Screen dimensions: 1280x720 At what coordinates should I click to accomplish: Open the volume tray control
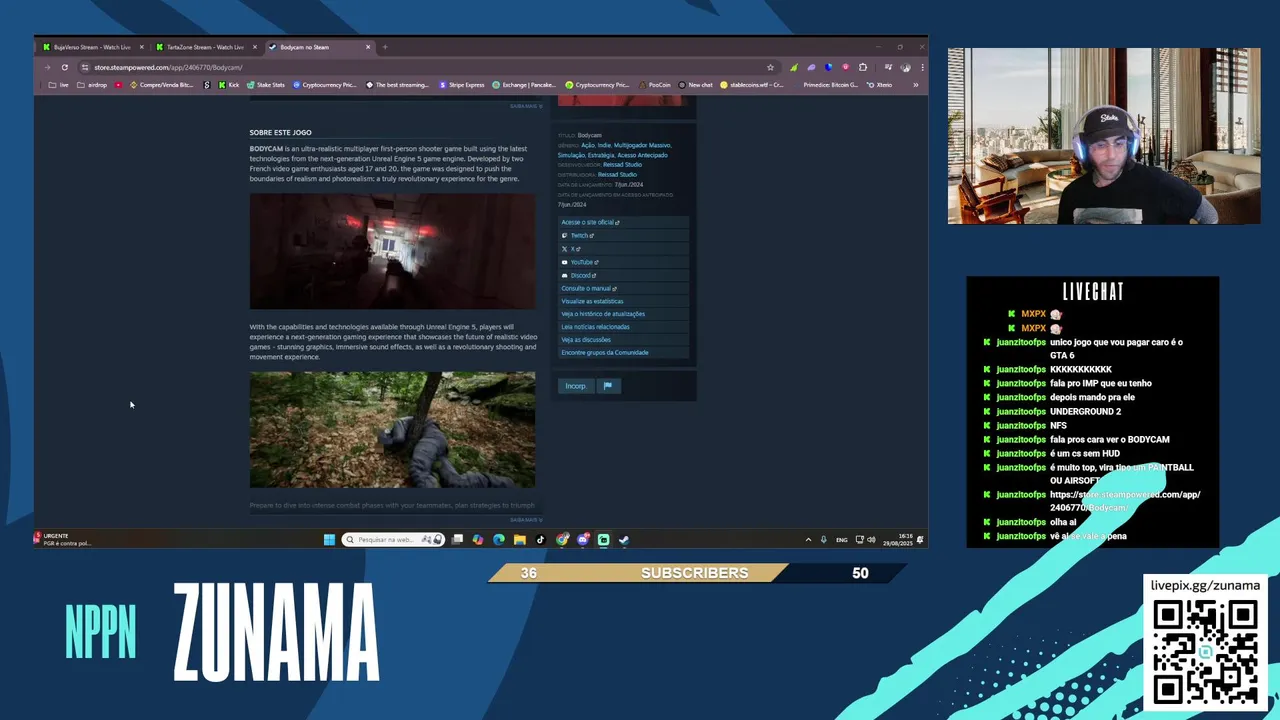coord(870,539)
